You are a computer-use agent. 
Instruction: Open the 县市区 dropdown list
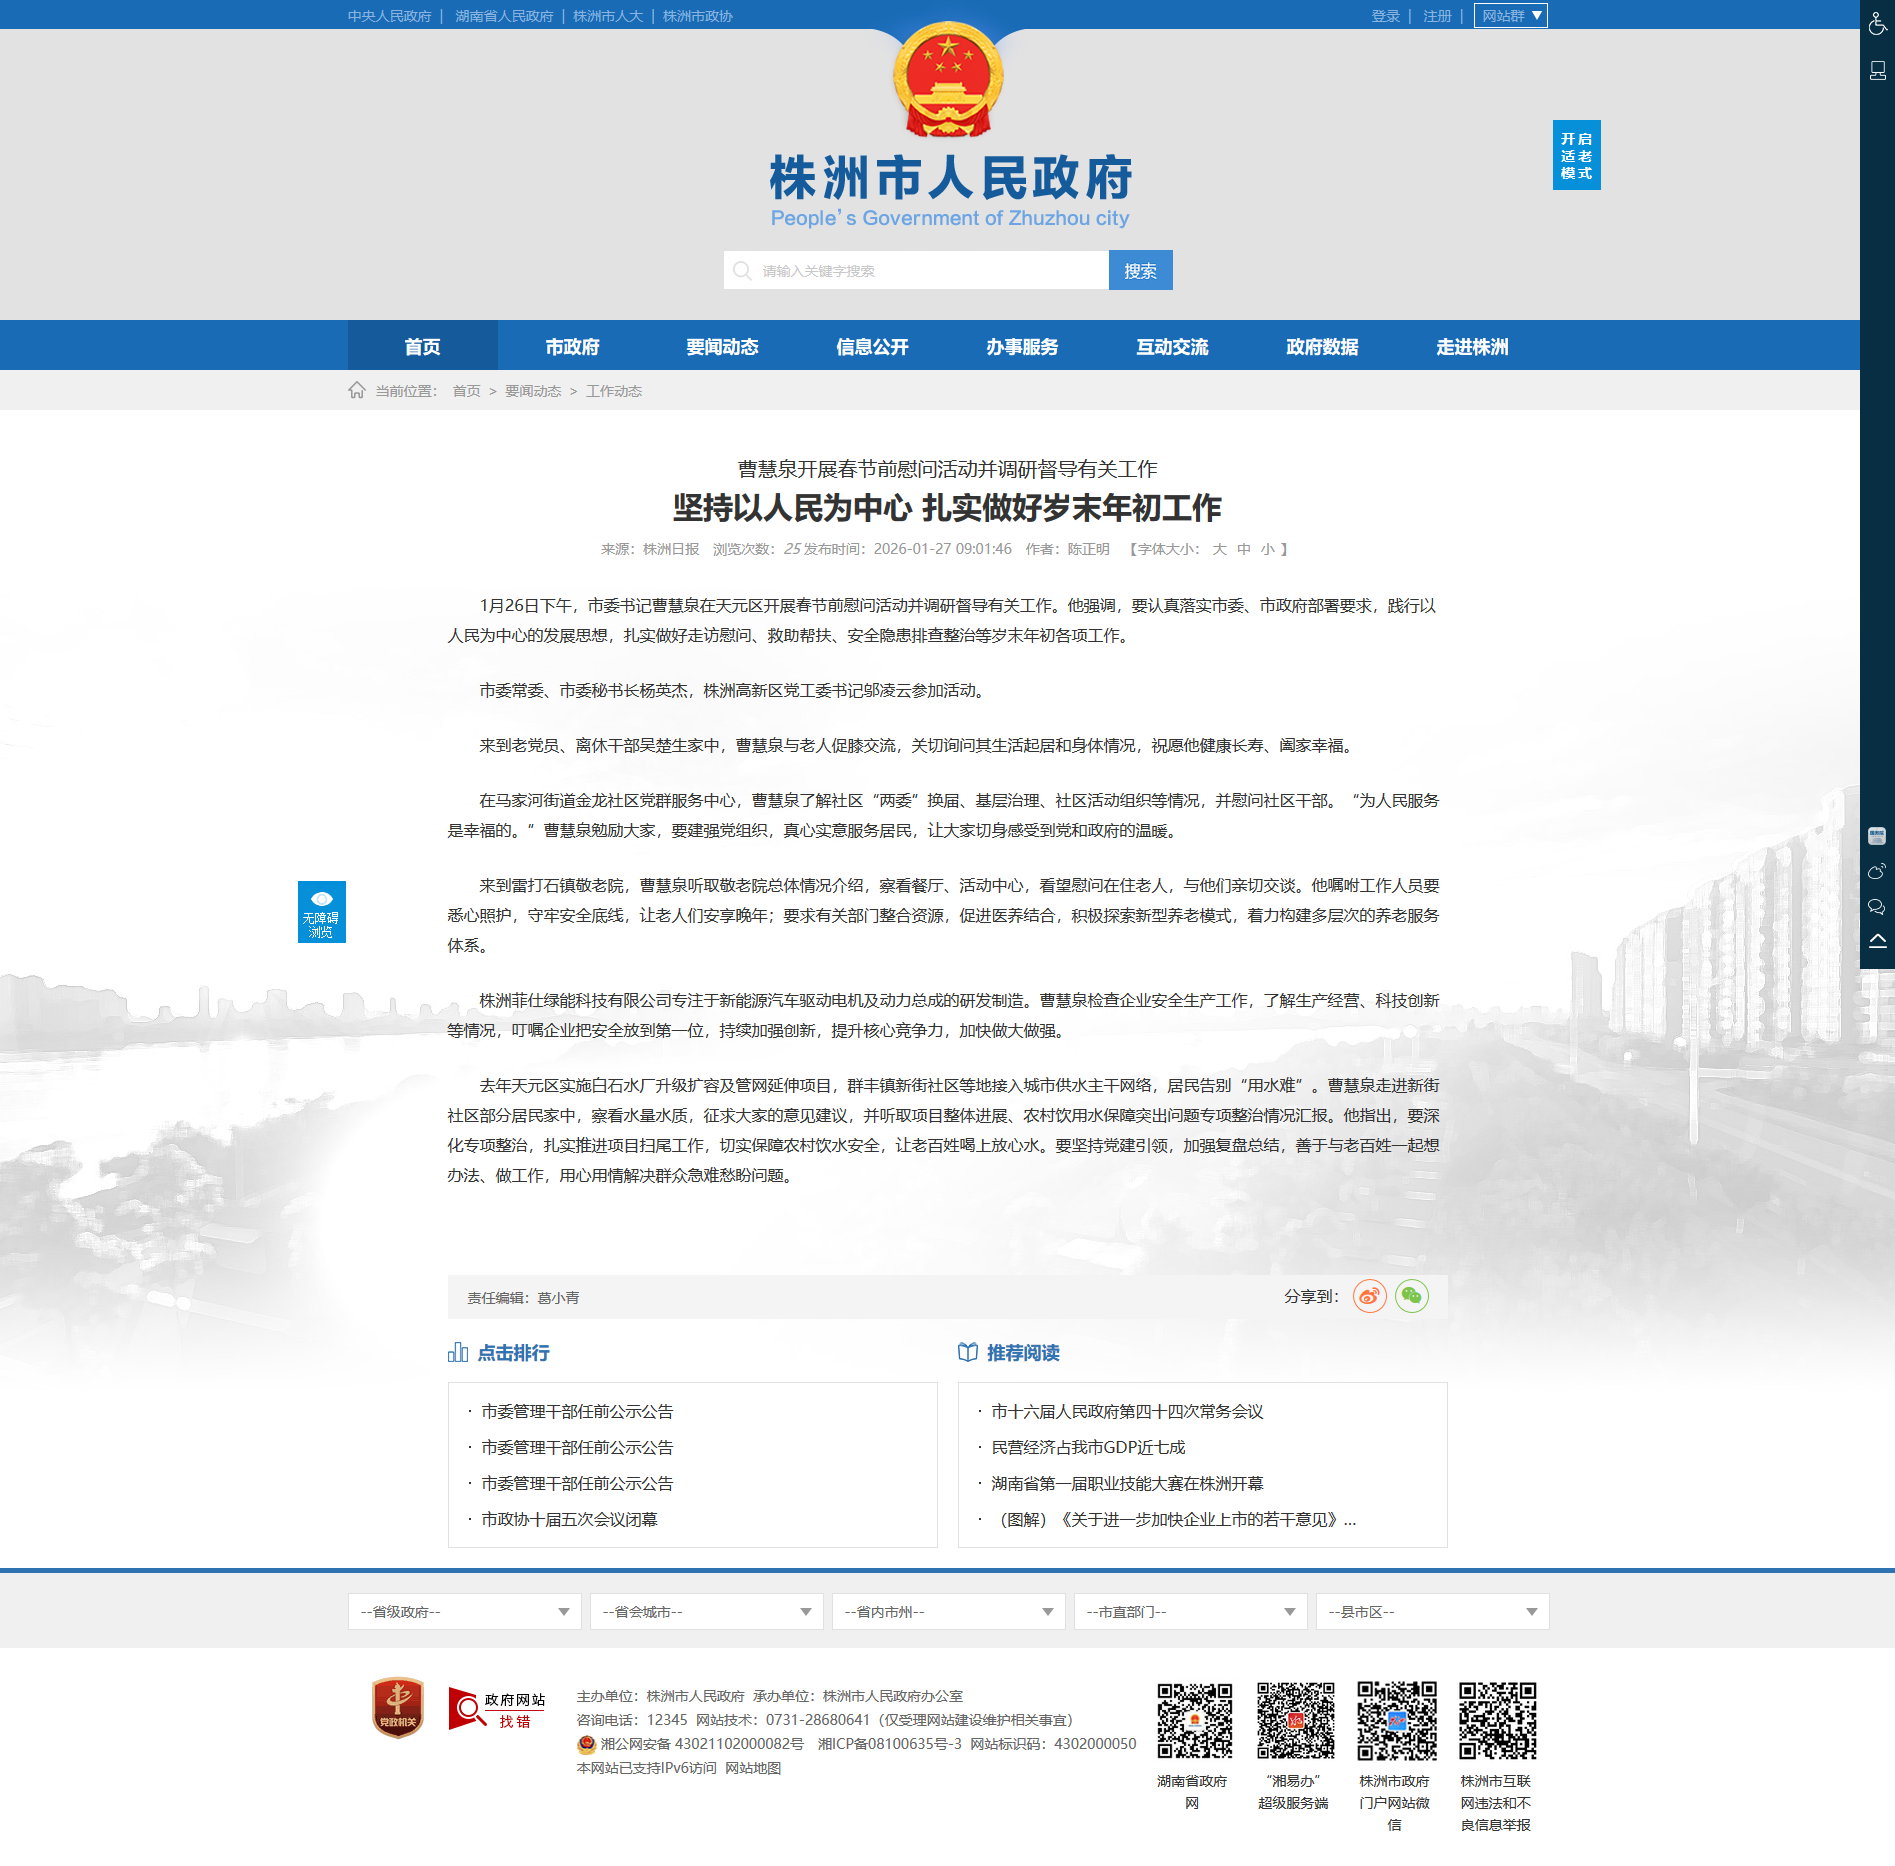coord(1432,1611)
